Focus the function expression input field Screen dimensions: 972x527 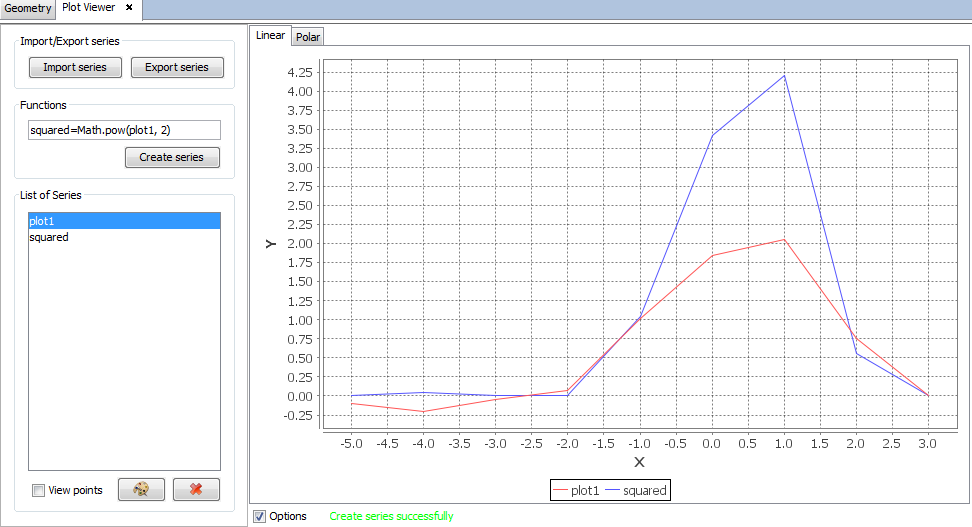pos(124,130)
